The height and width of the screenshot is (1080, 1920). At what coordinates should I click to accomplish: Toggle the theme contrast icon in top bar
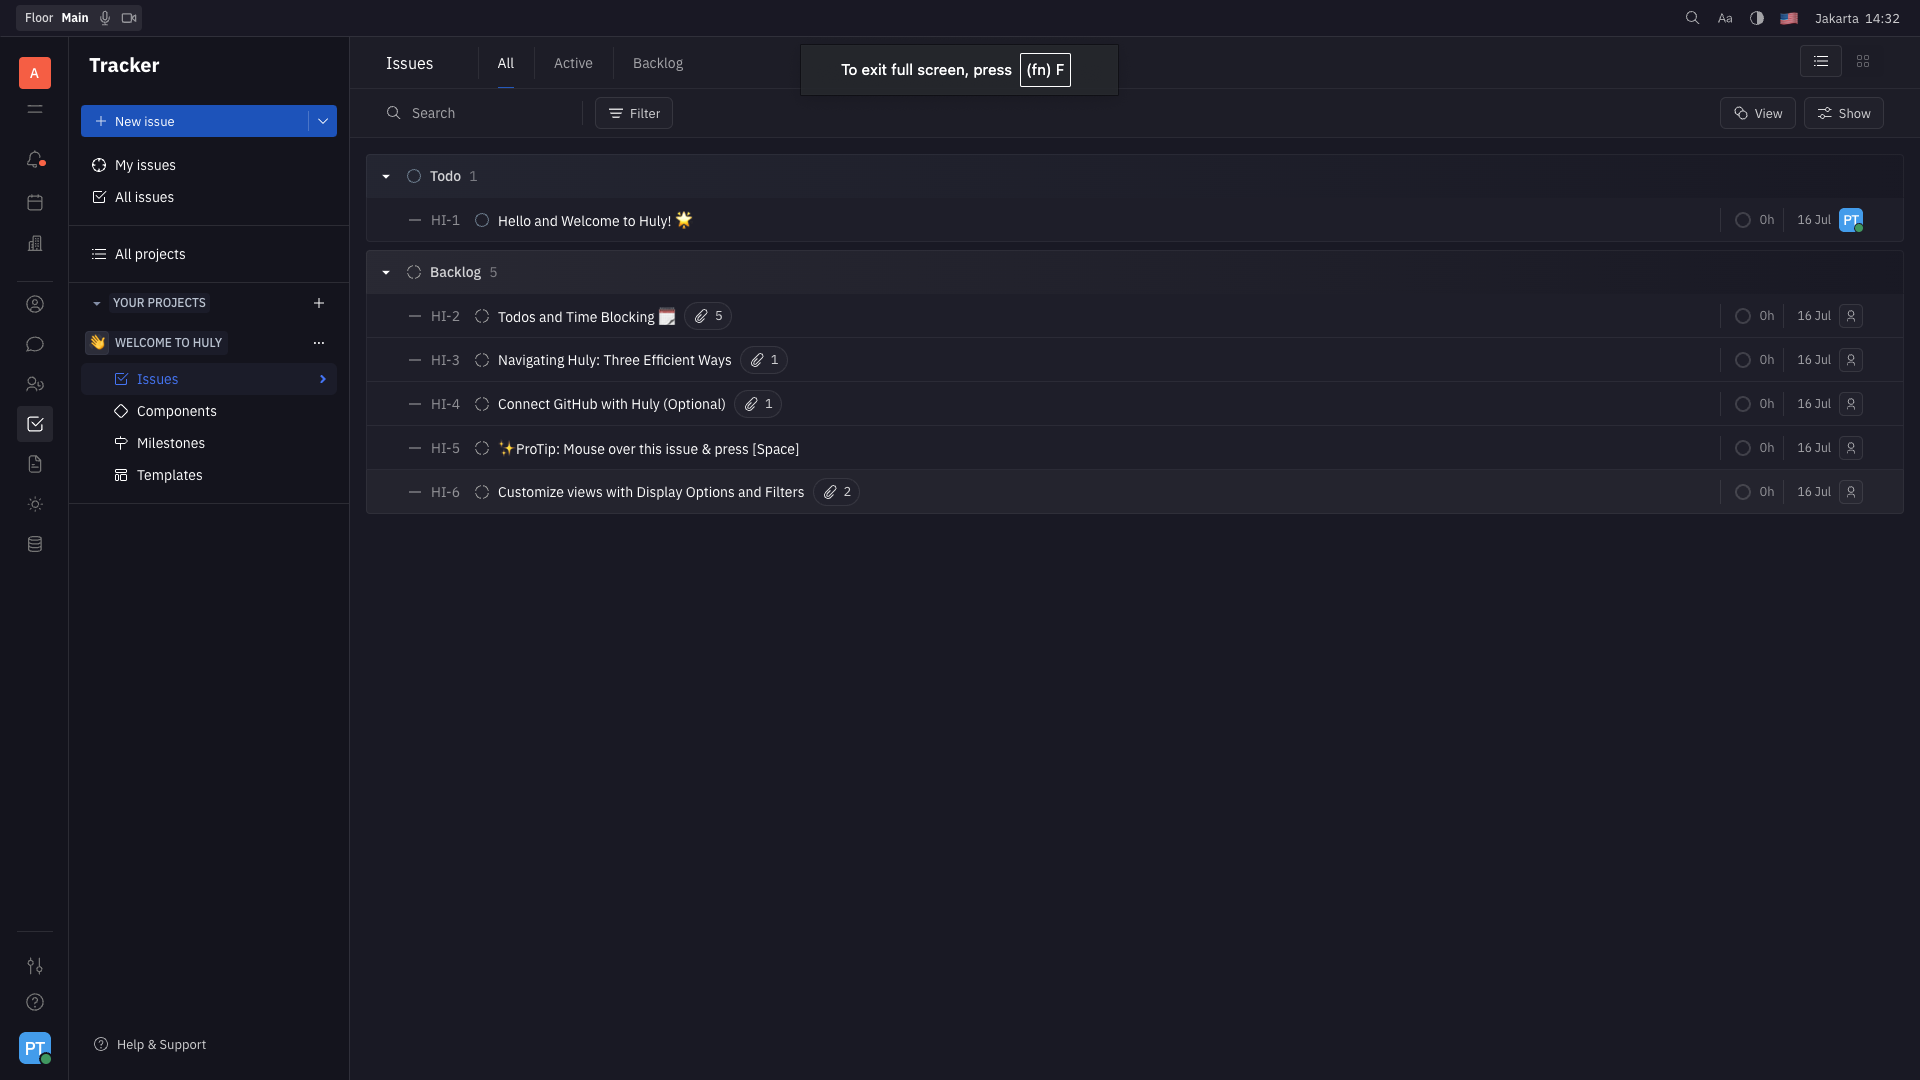coord(1757,18)
